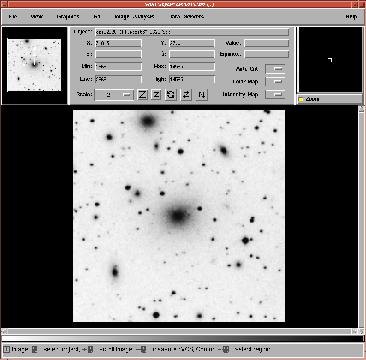Click the Y coordinate field
Viewport: 366px width, 360px height.
tap(192, 43)
